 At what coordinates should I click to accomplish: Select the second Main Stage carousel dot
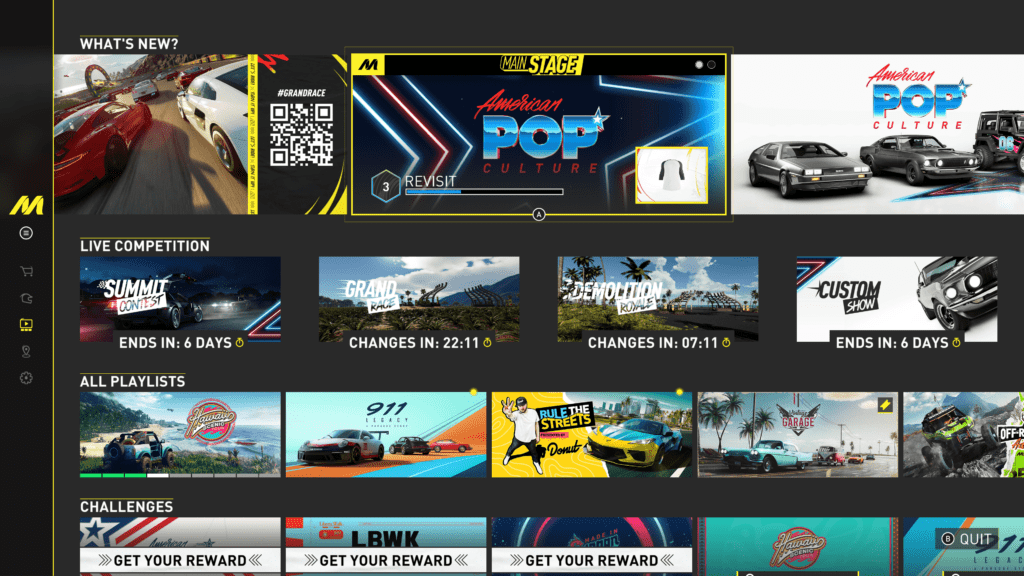(x=712, y=65)
